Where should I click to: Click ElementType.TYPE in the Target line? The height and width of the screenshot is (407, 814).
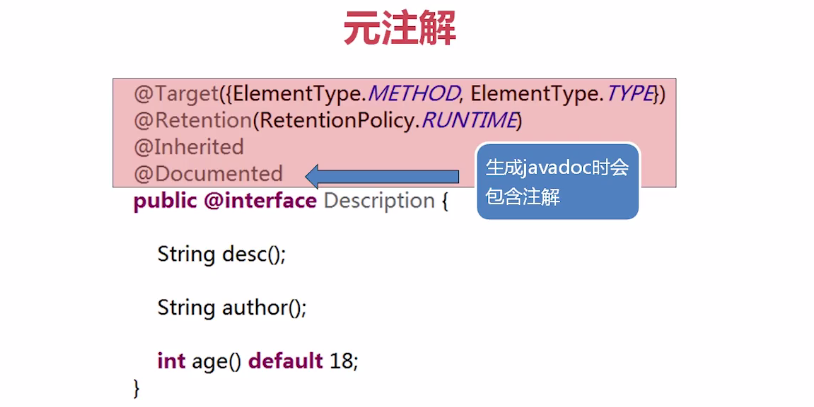tap(562, 94)
